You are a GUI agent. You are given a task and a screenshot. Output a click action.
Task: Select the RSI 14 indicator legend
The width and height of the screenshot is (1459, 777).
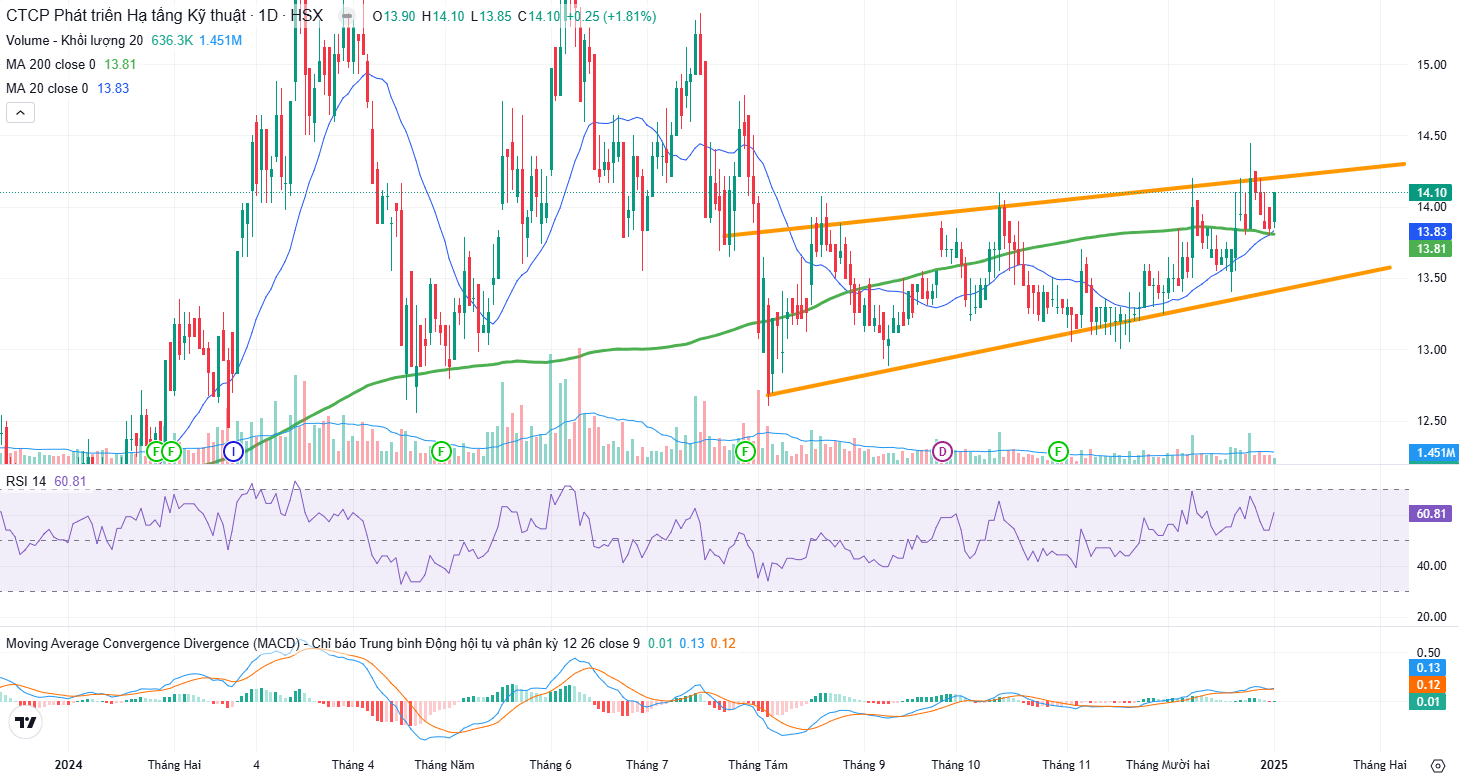click(27, 482)
